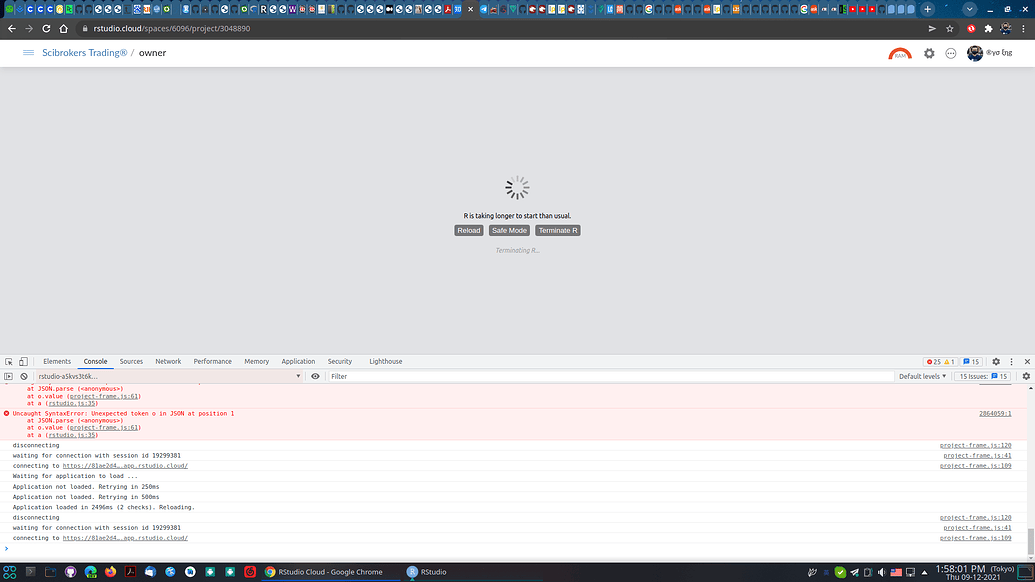Bookmark this page with star icon
This screenshot has width=1035, height=582.
pos(950,28)
